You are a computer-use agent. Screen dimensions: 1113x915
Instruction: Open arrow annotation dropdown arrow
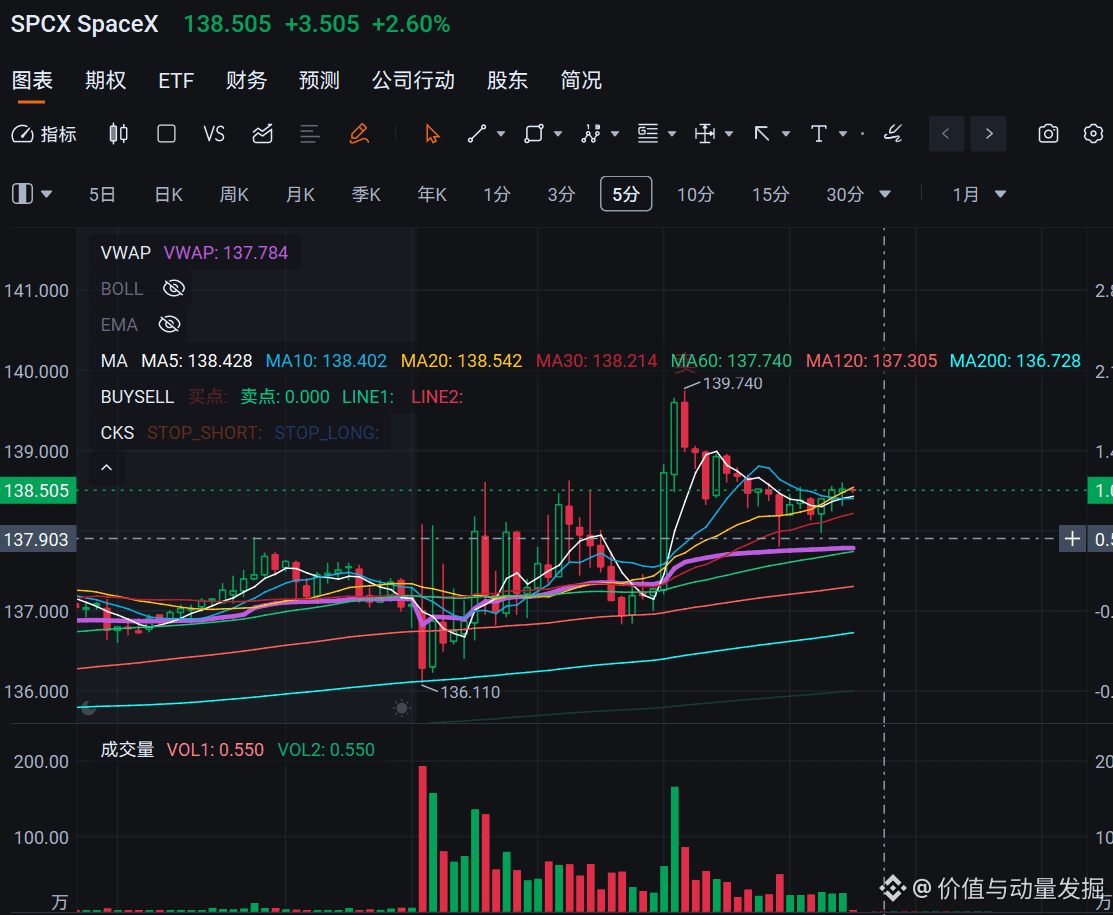786,133
